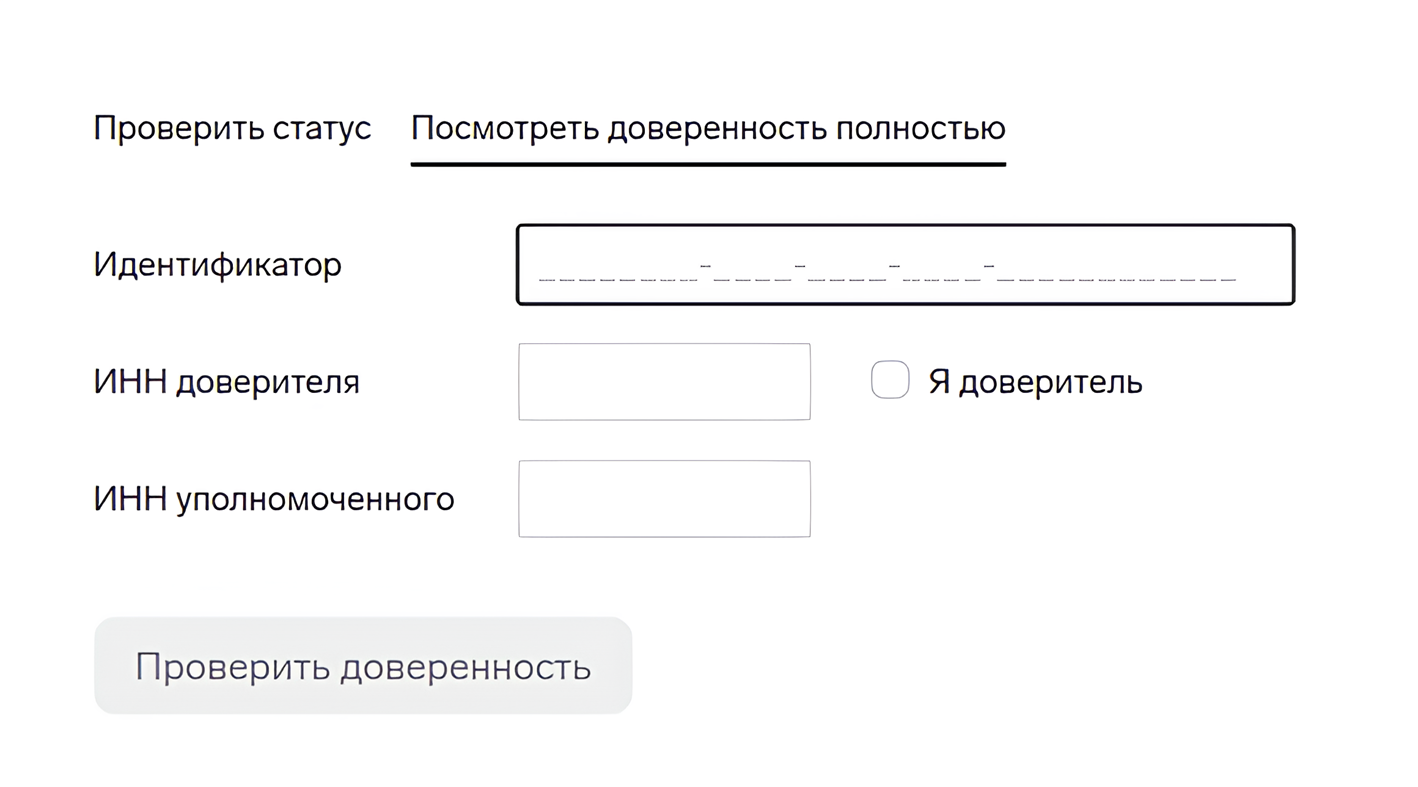1418x787 pixels.
Task: Click the "ИНН уполномоченного" field label
Action: point(273,499)
